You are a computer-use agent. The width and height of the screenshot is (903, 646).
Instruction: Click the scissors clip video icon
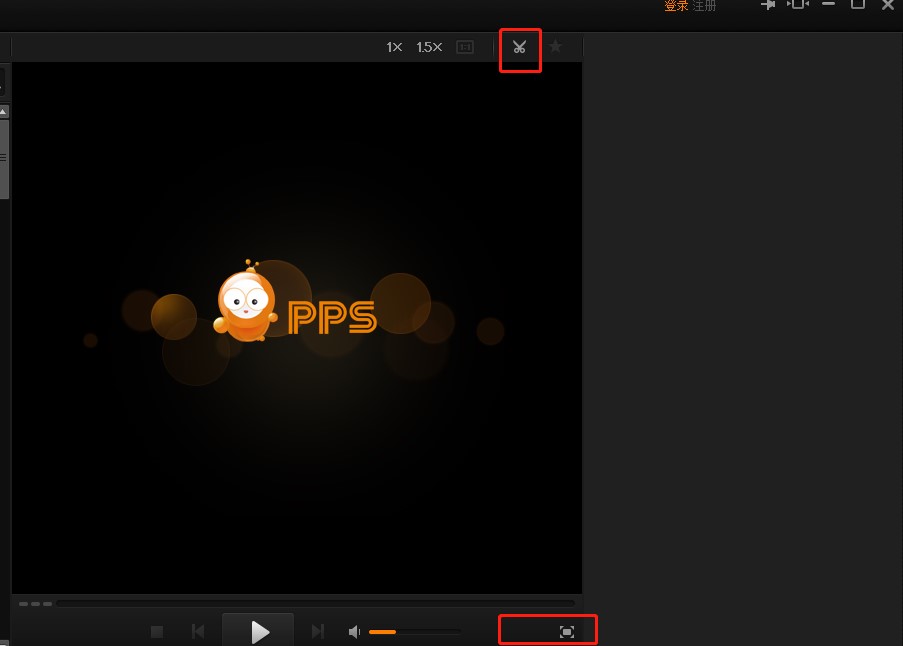(519, 47)
